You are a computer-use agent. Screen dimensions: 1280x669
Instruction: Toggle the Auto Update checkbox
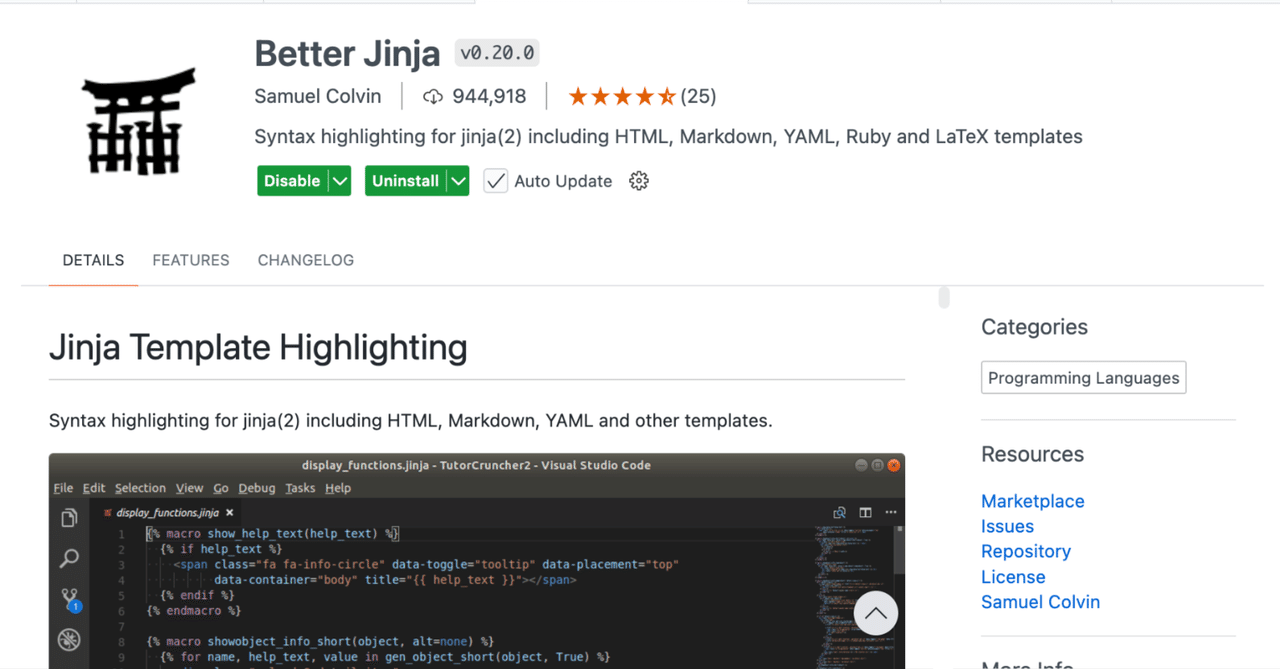coord(495,181)
